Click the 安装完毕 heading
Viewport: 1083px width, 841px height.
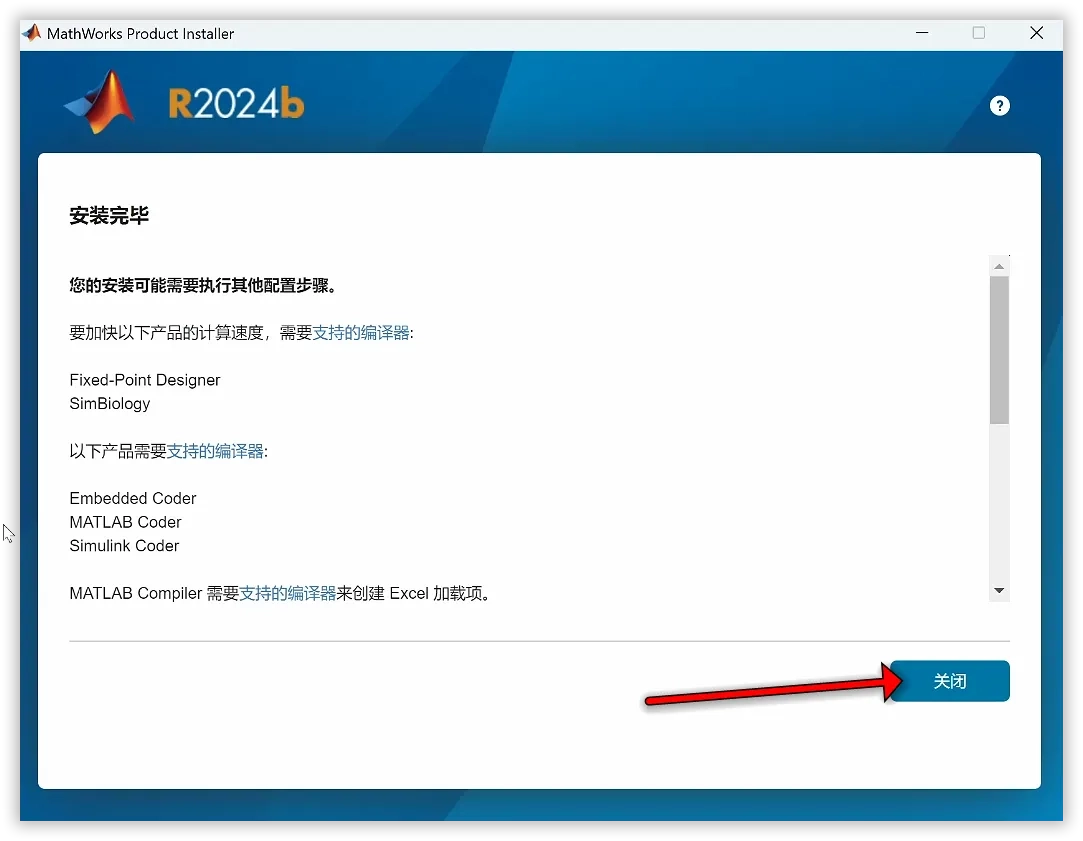click(109, 215)
